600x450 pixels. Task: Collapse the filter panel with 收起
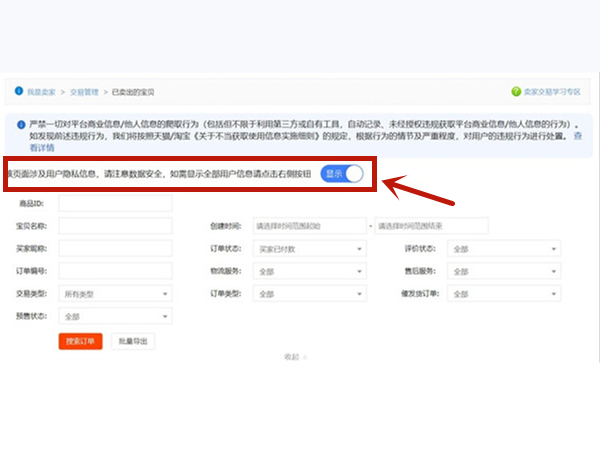coord(292,356)
